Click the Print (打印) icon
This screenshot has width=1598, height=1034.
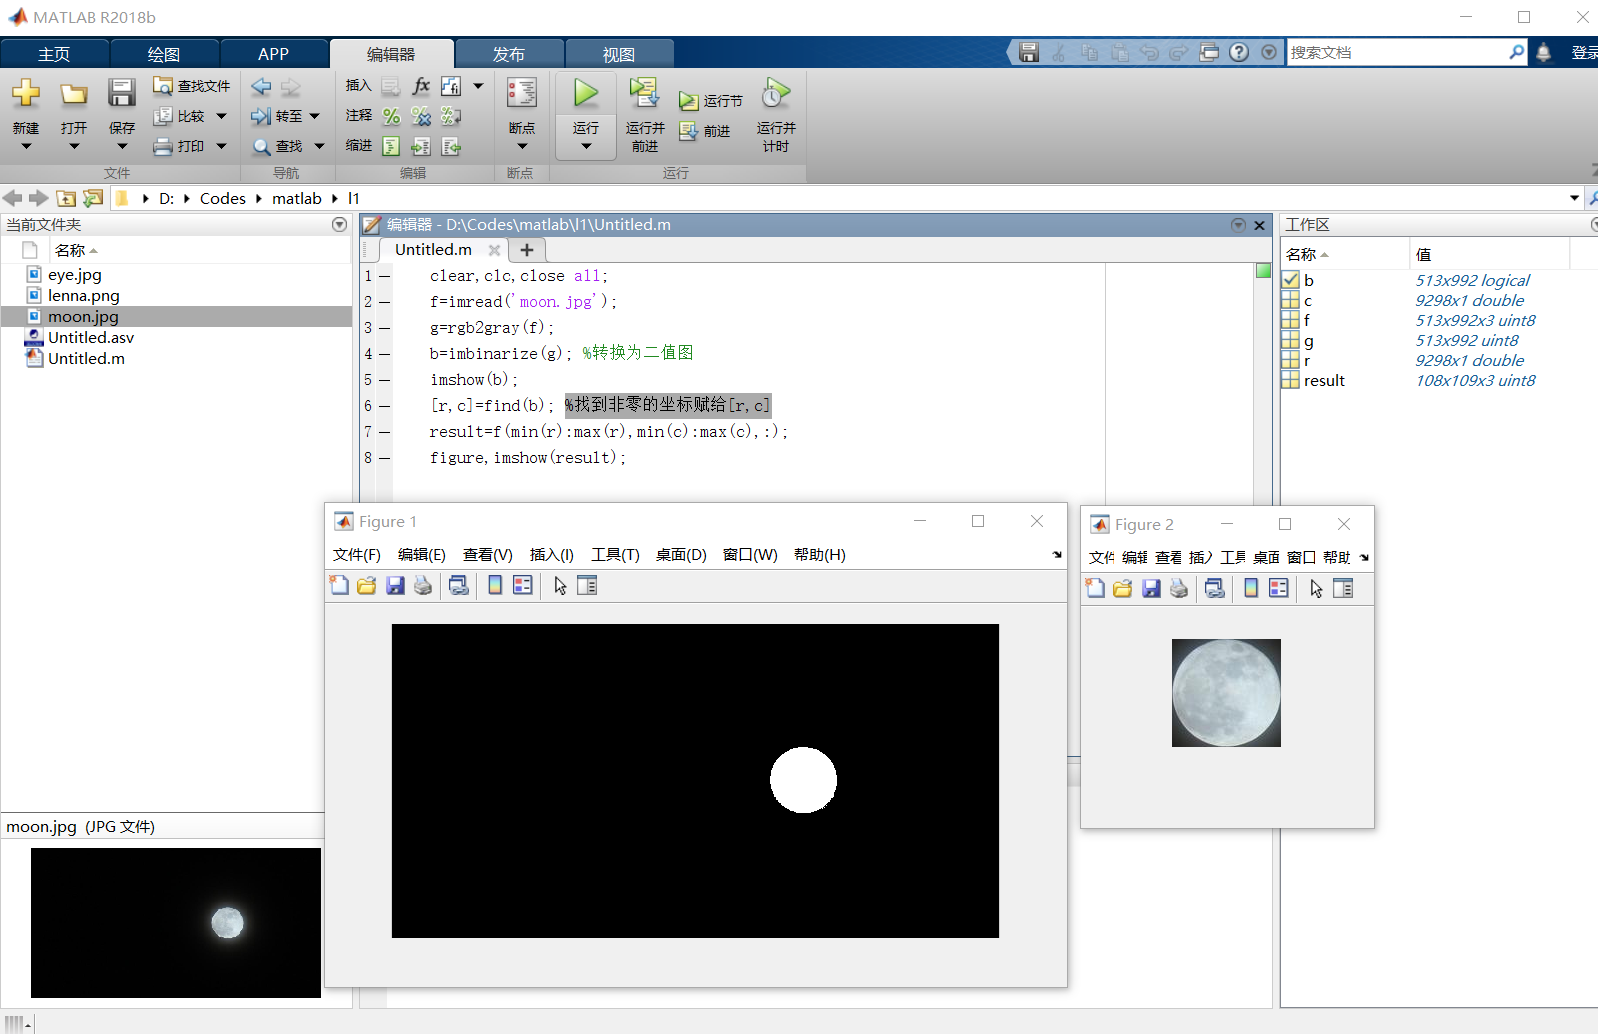(x=163, y=146)
